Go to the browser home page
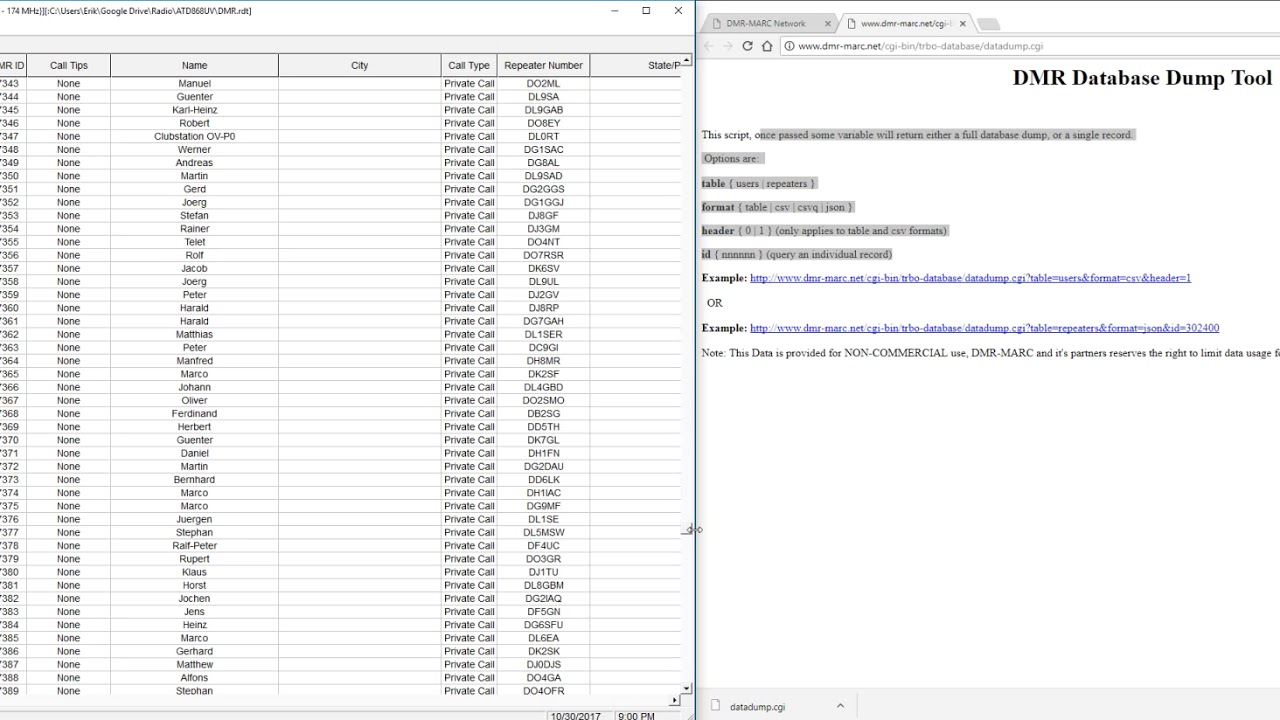This screenshot has width=1280, height=720. (767, 46)
